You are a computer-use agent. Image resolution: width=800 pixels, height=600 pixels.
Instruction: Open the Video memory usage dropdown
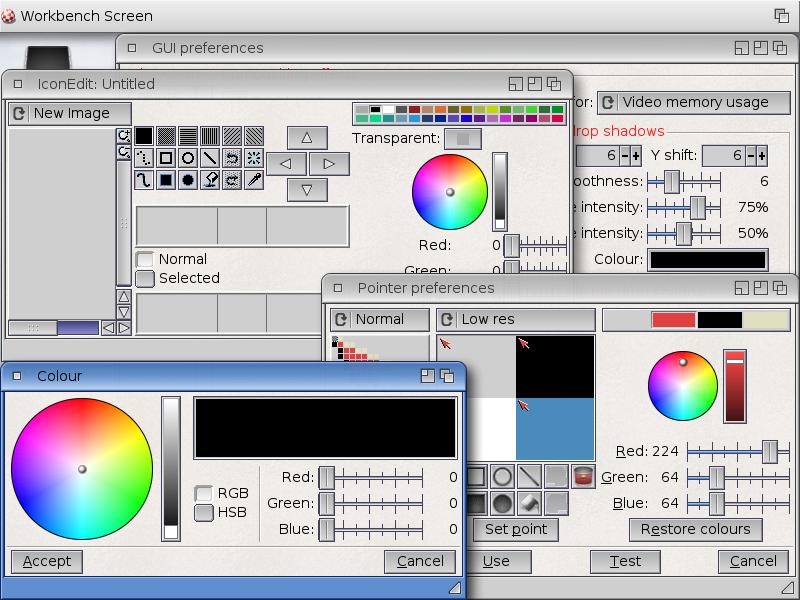693,102
